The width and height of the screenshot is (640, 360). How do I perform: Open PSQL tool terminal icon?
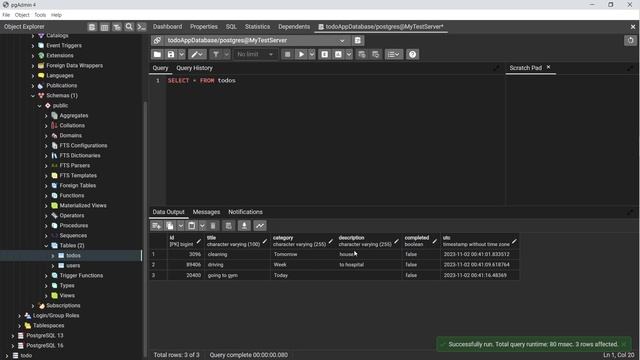click(141, 27)
